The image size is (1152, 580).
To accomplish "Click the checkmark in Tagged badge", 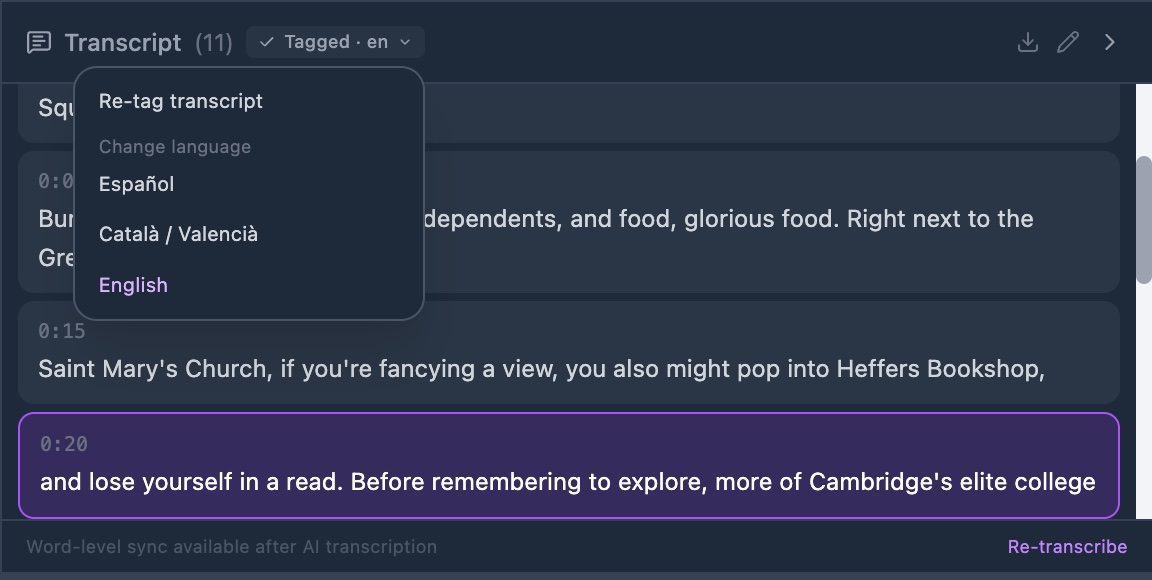I will 267,43.
